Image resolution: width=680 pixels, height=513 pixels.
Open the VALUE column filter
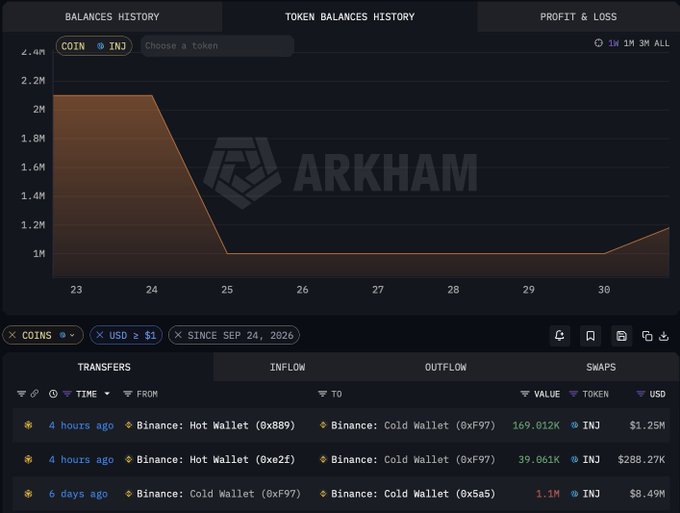tap(525, 394)
